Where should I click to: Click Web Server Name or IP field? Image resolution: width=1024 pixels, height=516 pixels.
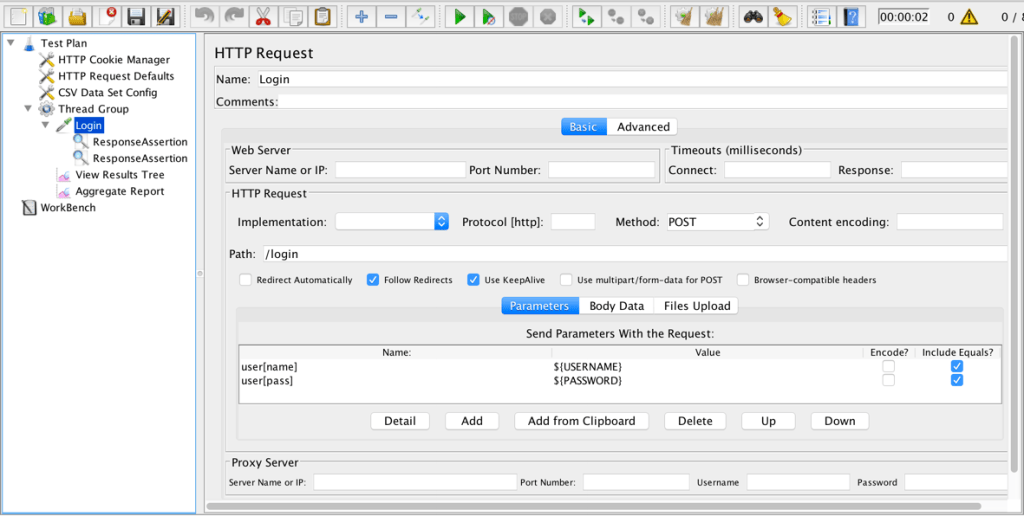[x=400, y=170]
